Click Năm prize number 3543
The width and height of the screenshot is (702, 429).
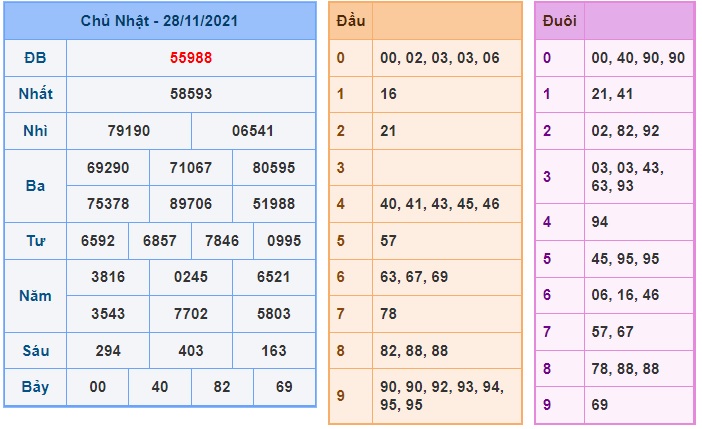coord(108,313)
